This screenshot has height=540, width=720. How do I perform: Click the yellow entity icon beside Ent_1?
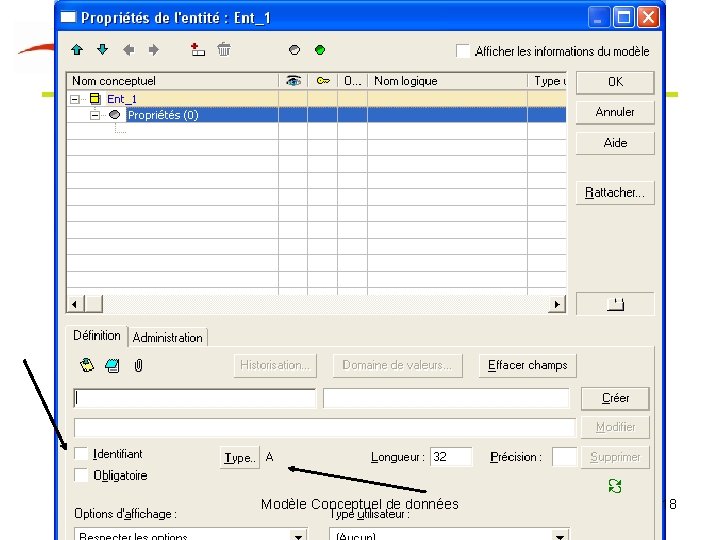point(95,99)
